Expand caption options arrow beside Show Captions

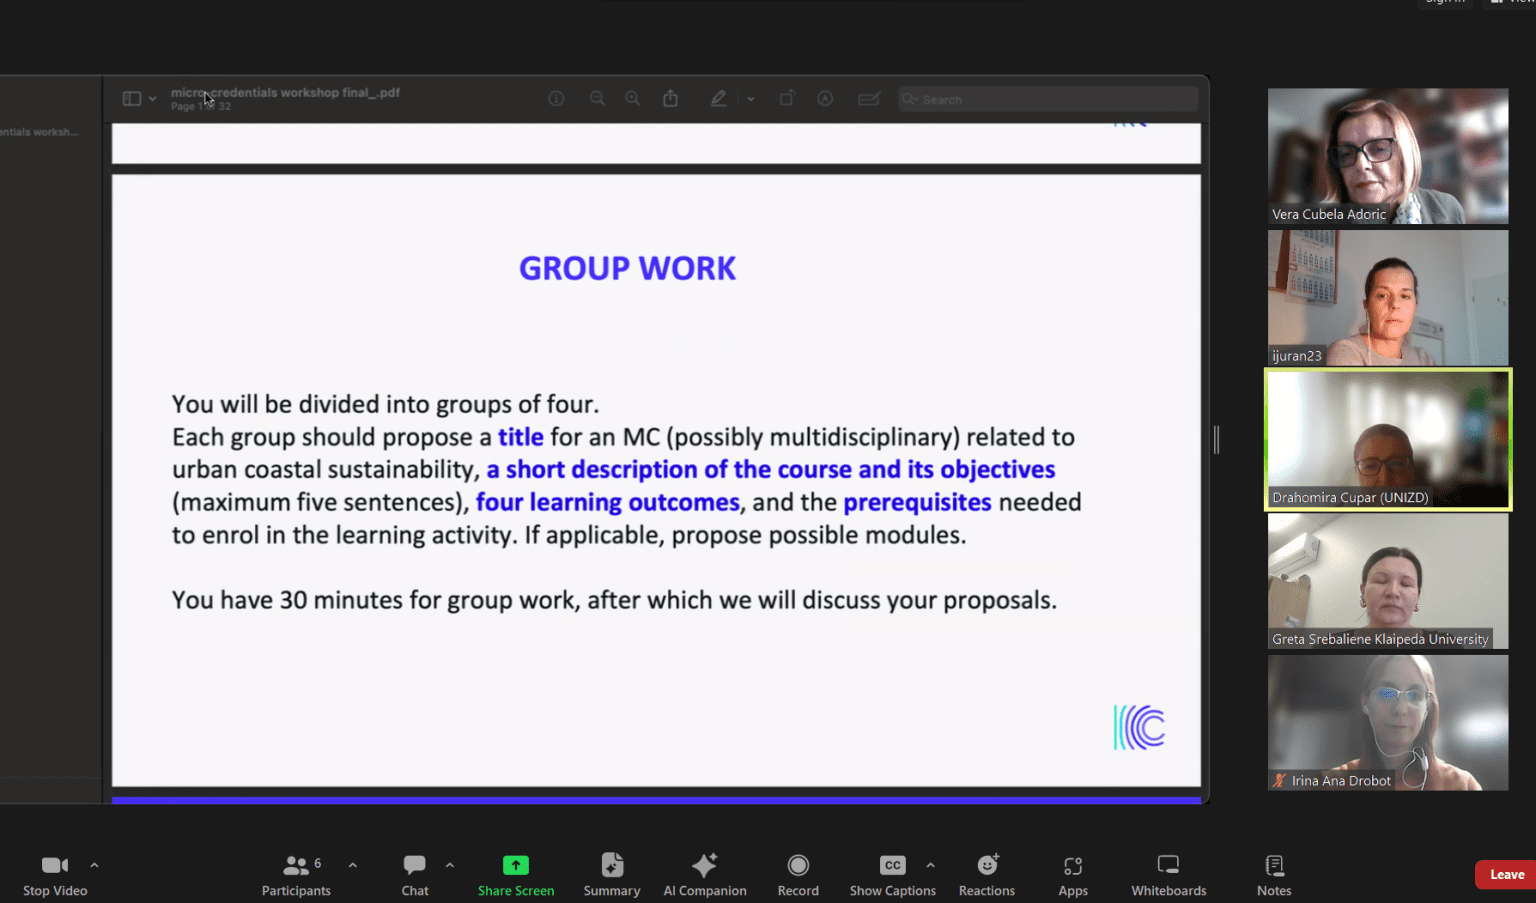point(931,865)
